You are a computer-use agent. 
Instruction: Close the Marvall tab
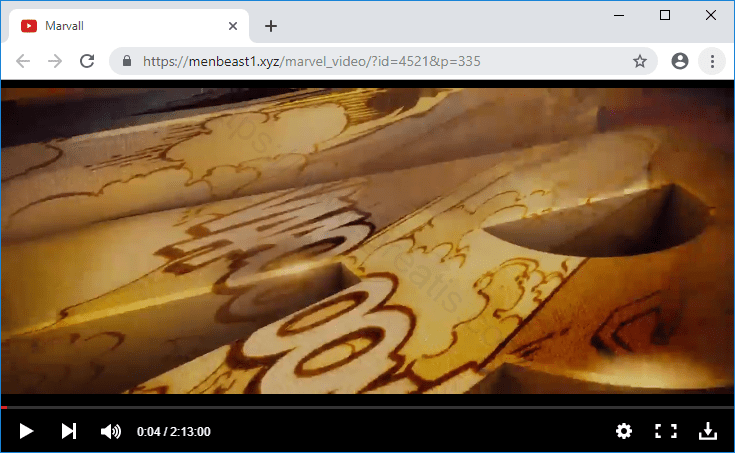point(233,26)
